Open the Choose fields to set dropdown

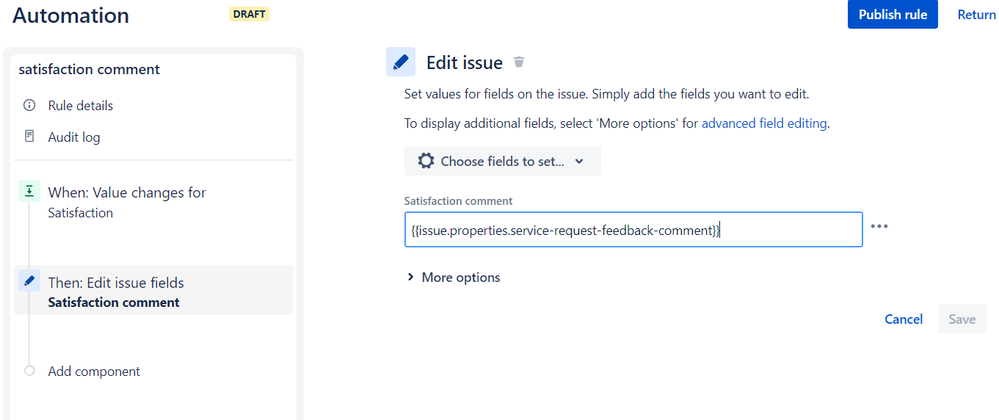click(x=502, y=161)
